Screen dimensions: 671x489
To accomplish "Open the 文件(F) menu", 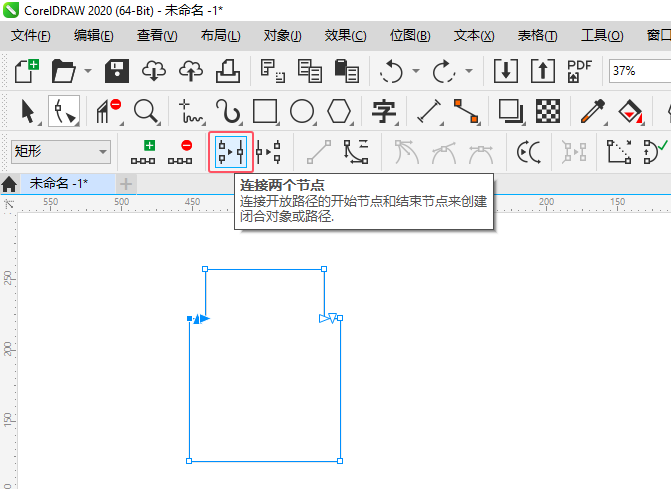I will (x=30, y=36).
